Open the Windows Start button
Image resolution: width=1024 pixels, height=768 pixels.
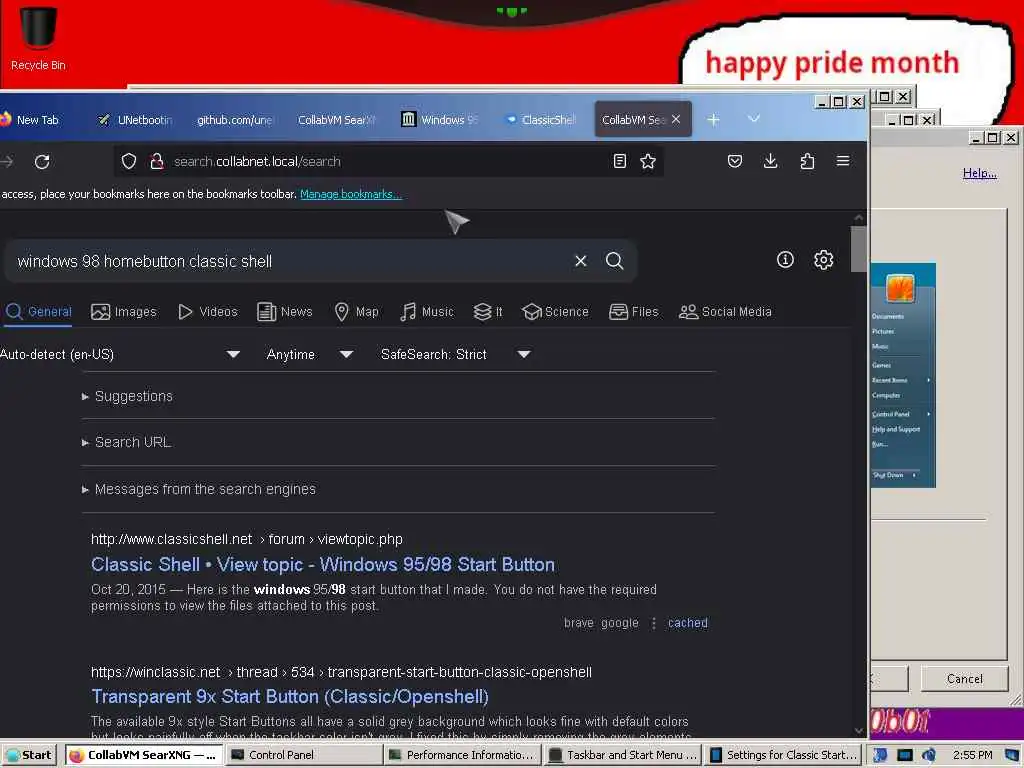30,755
